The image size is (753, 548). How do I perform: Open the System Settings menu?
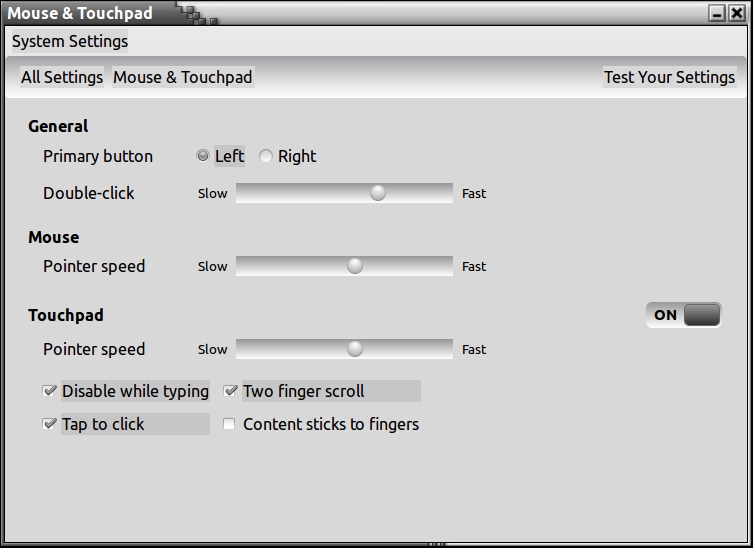click(70, 42)
